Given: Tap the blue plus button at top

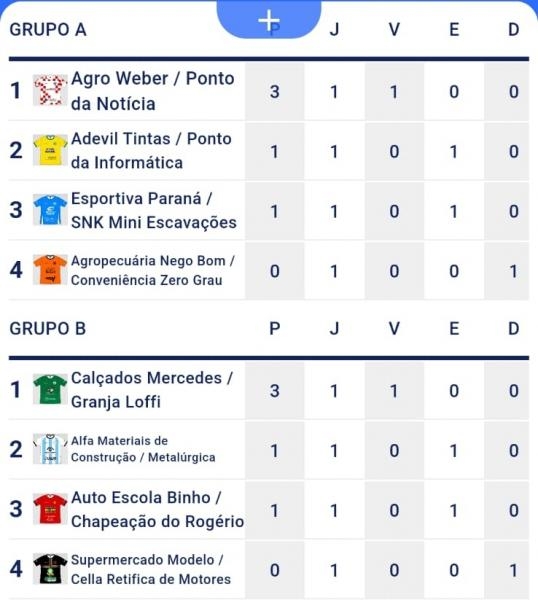Looking at the screenshot, I should click(x=269, y=19).
